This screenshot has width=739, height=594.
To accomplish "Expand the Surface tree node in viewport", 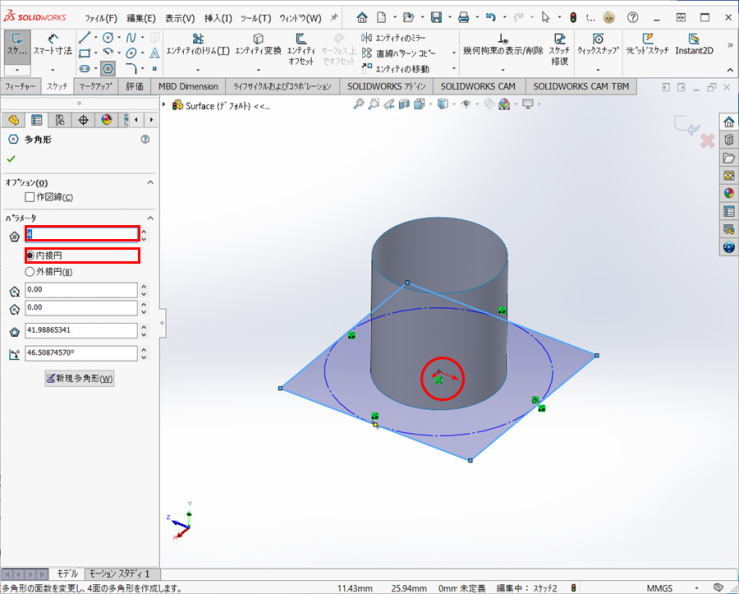I will pos(164,105).
